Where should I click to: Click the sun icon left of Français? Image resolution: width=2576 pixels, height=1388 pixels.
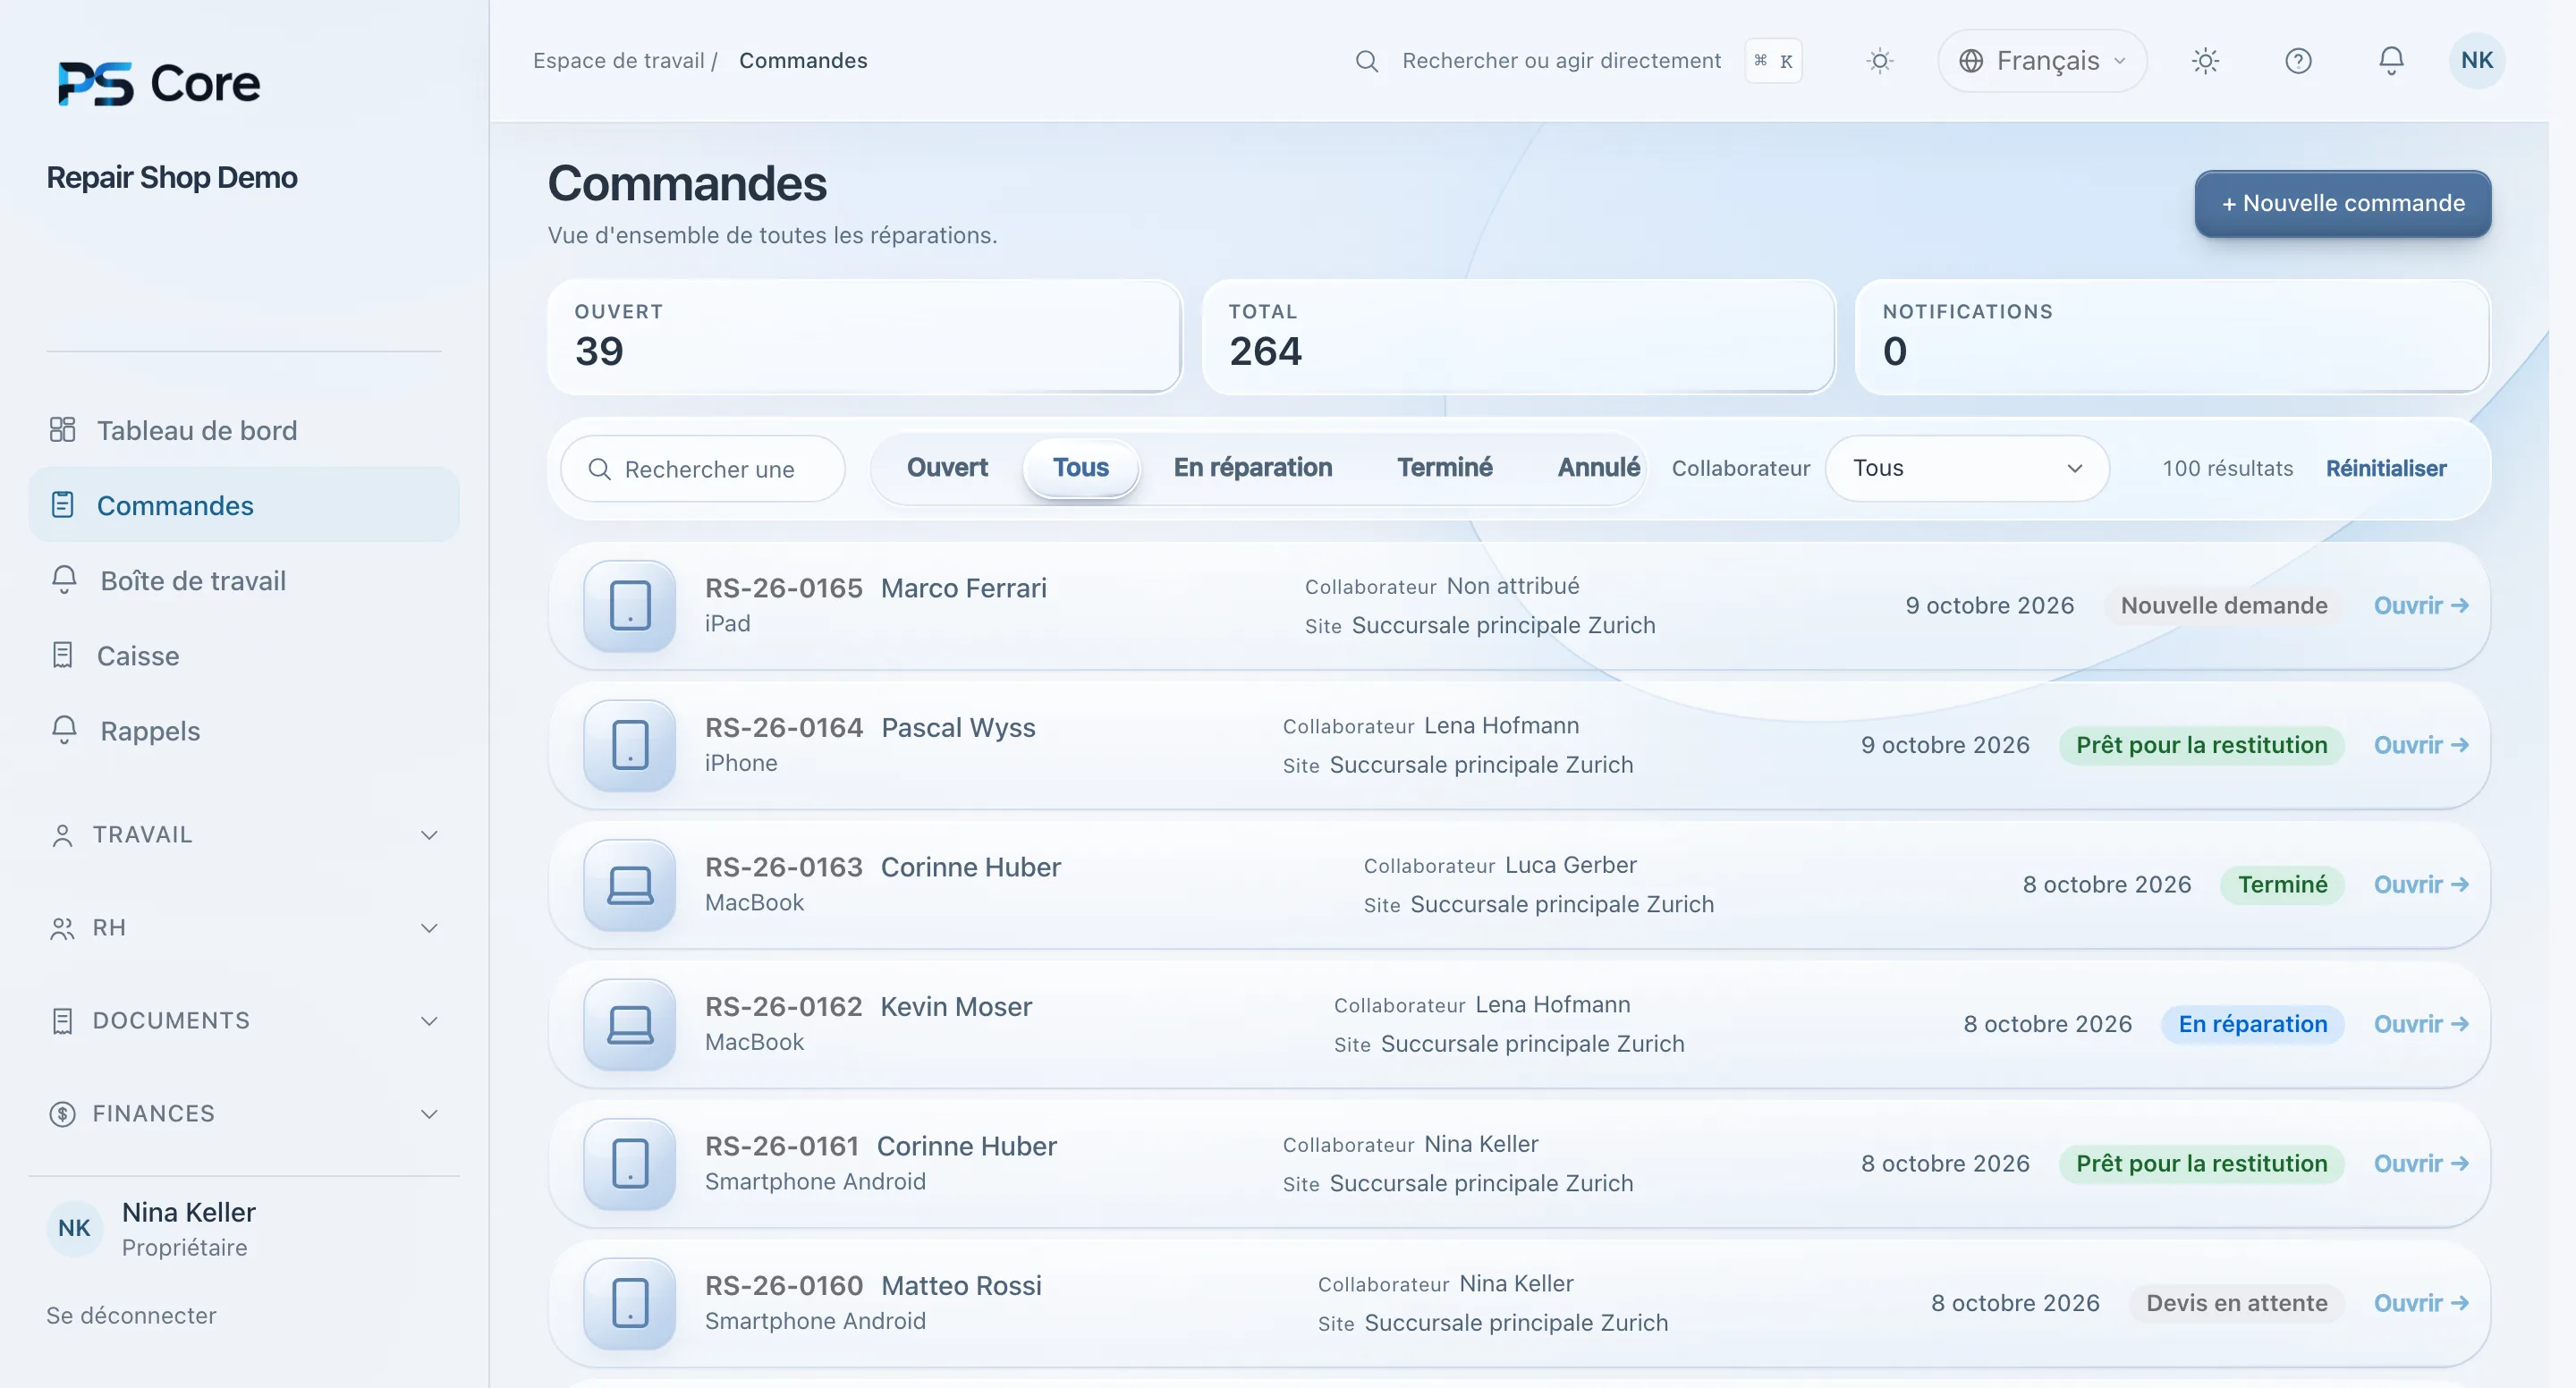[1880, 61]
